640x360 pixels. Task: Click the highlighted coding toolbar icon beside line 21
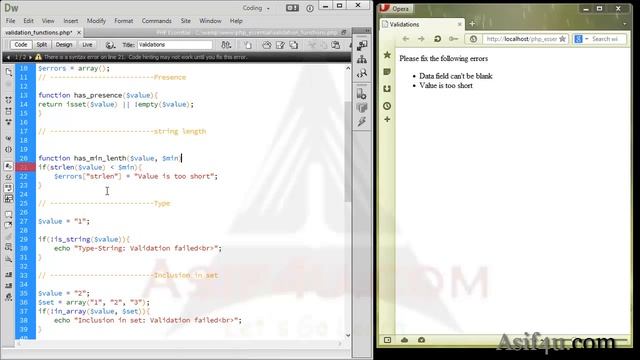coord(9,166)
